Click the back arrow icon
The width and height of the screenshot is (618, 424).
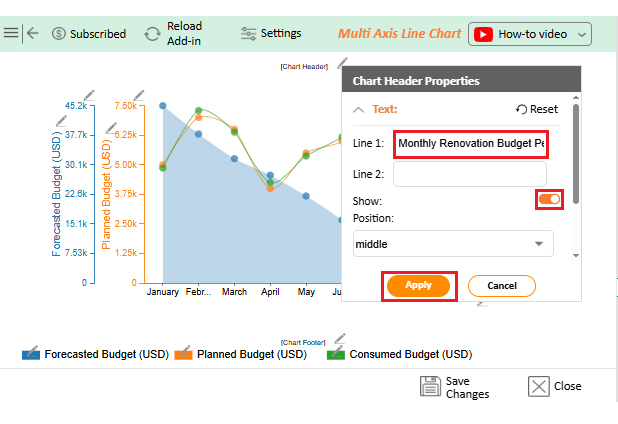[33, 33]
